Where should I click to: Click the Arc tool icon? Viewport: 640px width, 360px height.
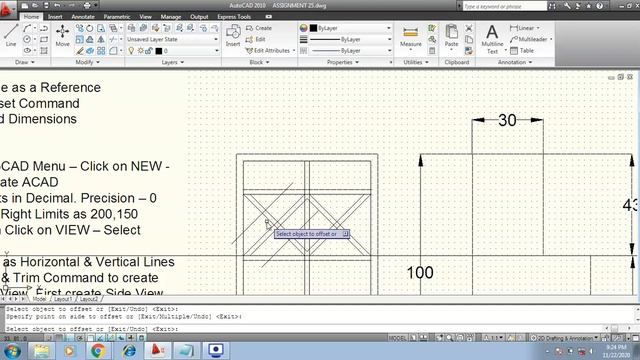pyautogui.click(x=27, y=28)
